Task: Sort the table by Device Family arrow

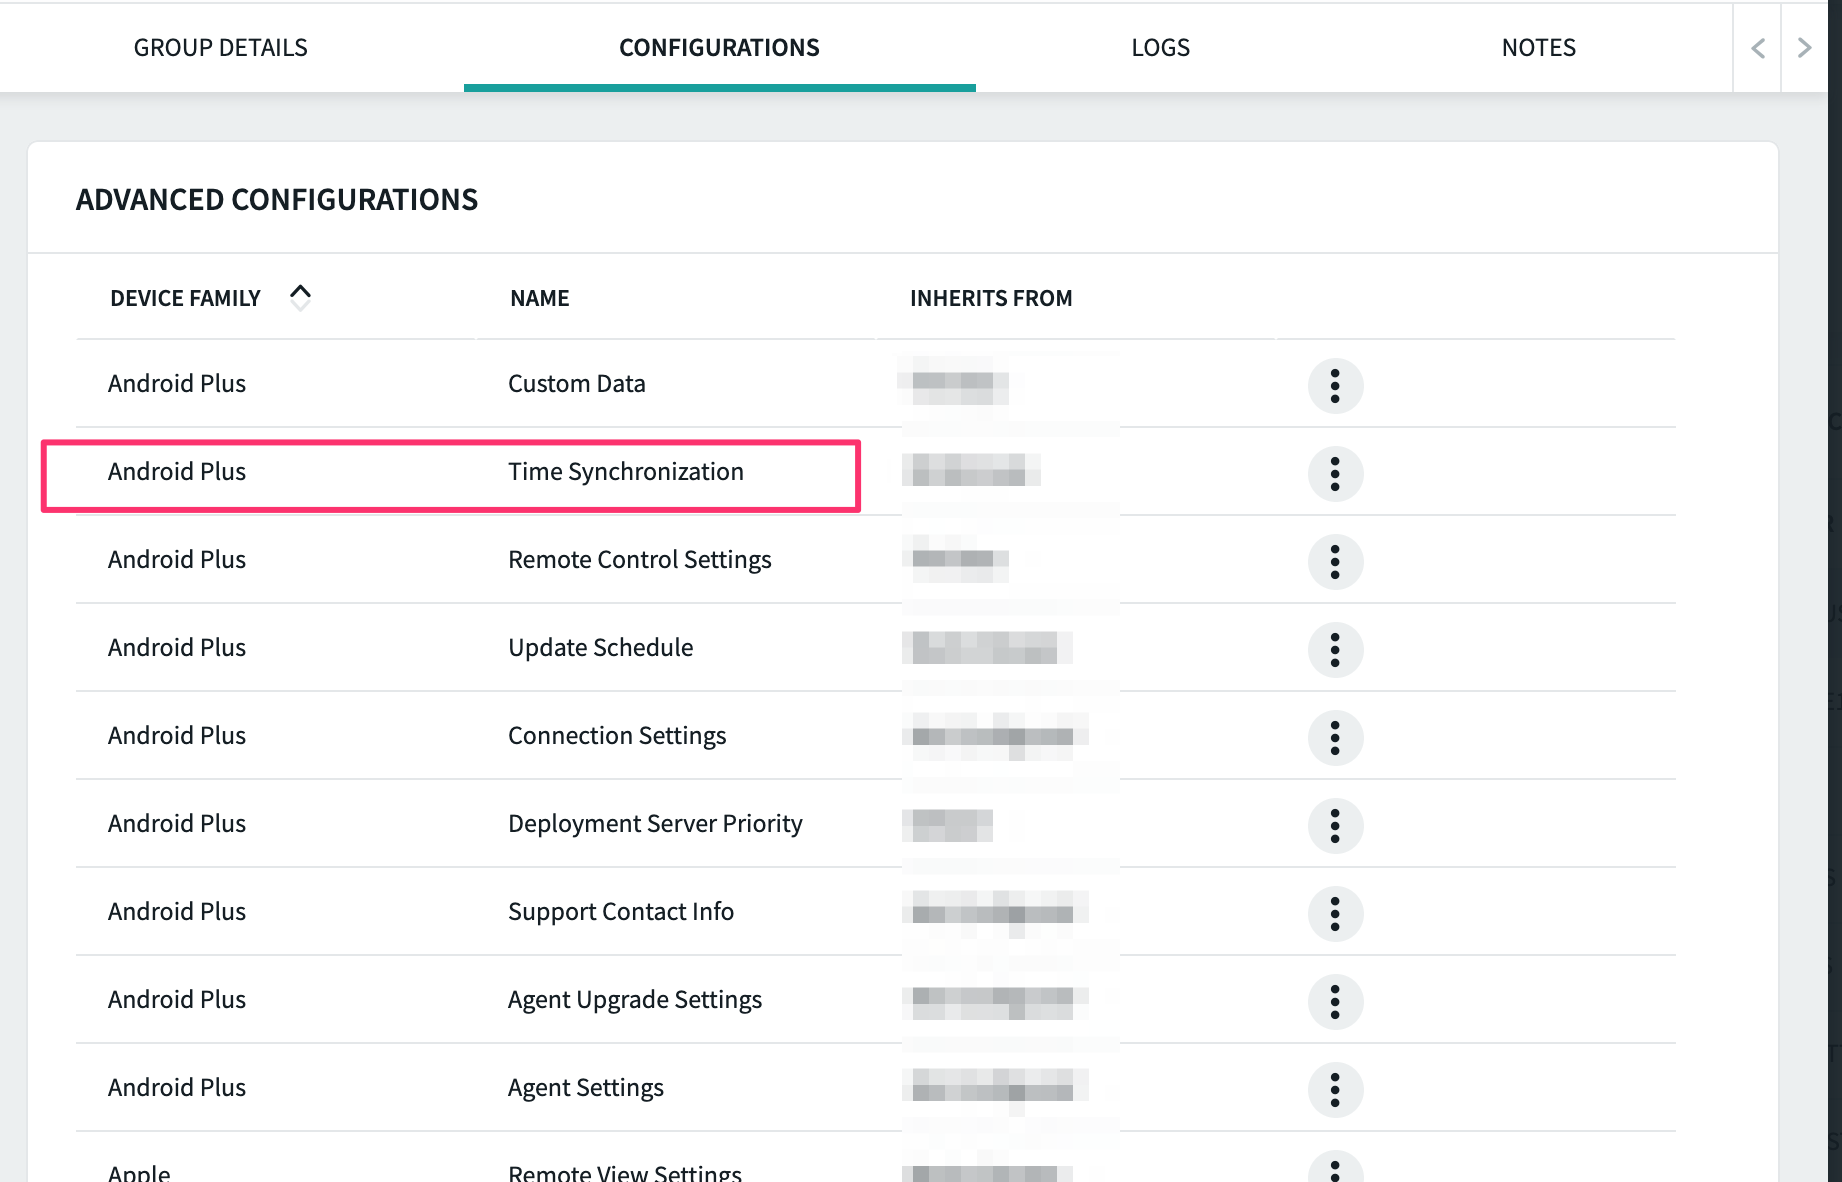Action: point(300,297)
